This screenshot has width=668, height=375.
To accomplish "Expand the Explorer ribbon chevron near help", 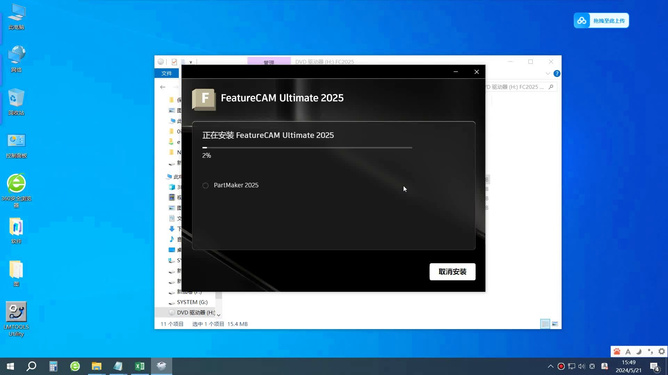I will pos(548,74).
